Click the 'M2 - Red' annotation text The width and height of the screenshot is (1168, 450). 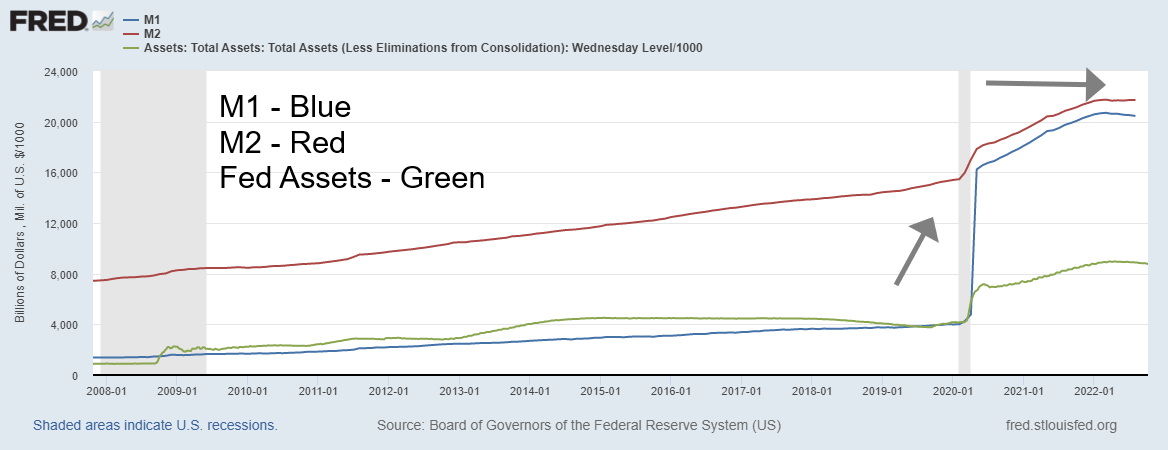pyautogui.click(x=282, y=143)
